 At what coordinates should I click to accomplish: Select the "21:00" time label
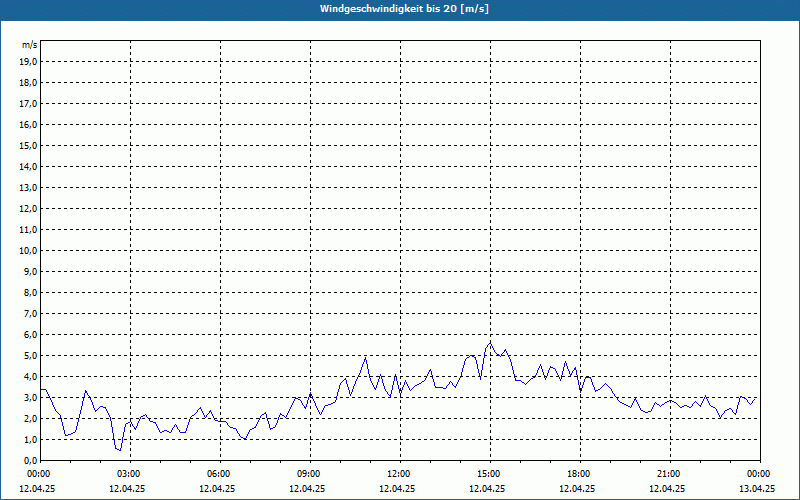pos(670,474)
